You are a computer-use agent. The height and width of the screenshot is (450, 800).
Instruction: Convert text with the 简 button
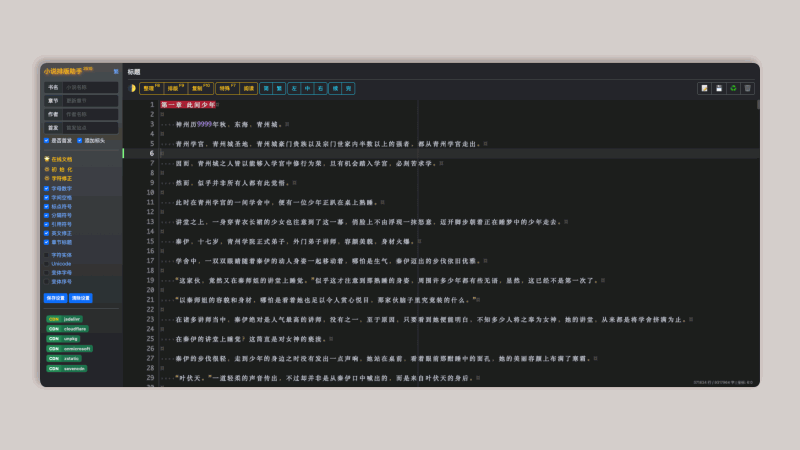(x=266, y=88)
